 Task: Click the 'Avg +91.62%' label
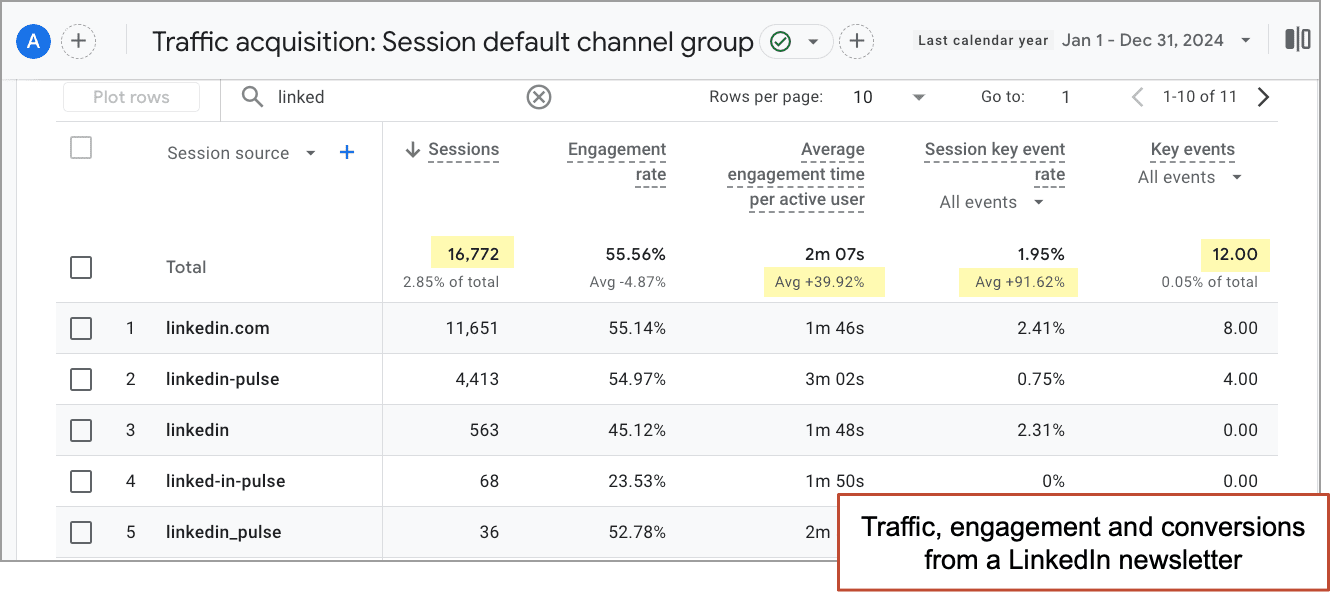[x=1019, y=282]
